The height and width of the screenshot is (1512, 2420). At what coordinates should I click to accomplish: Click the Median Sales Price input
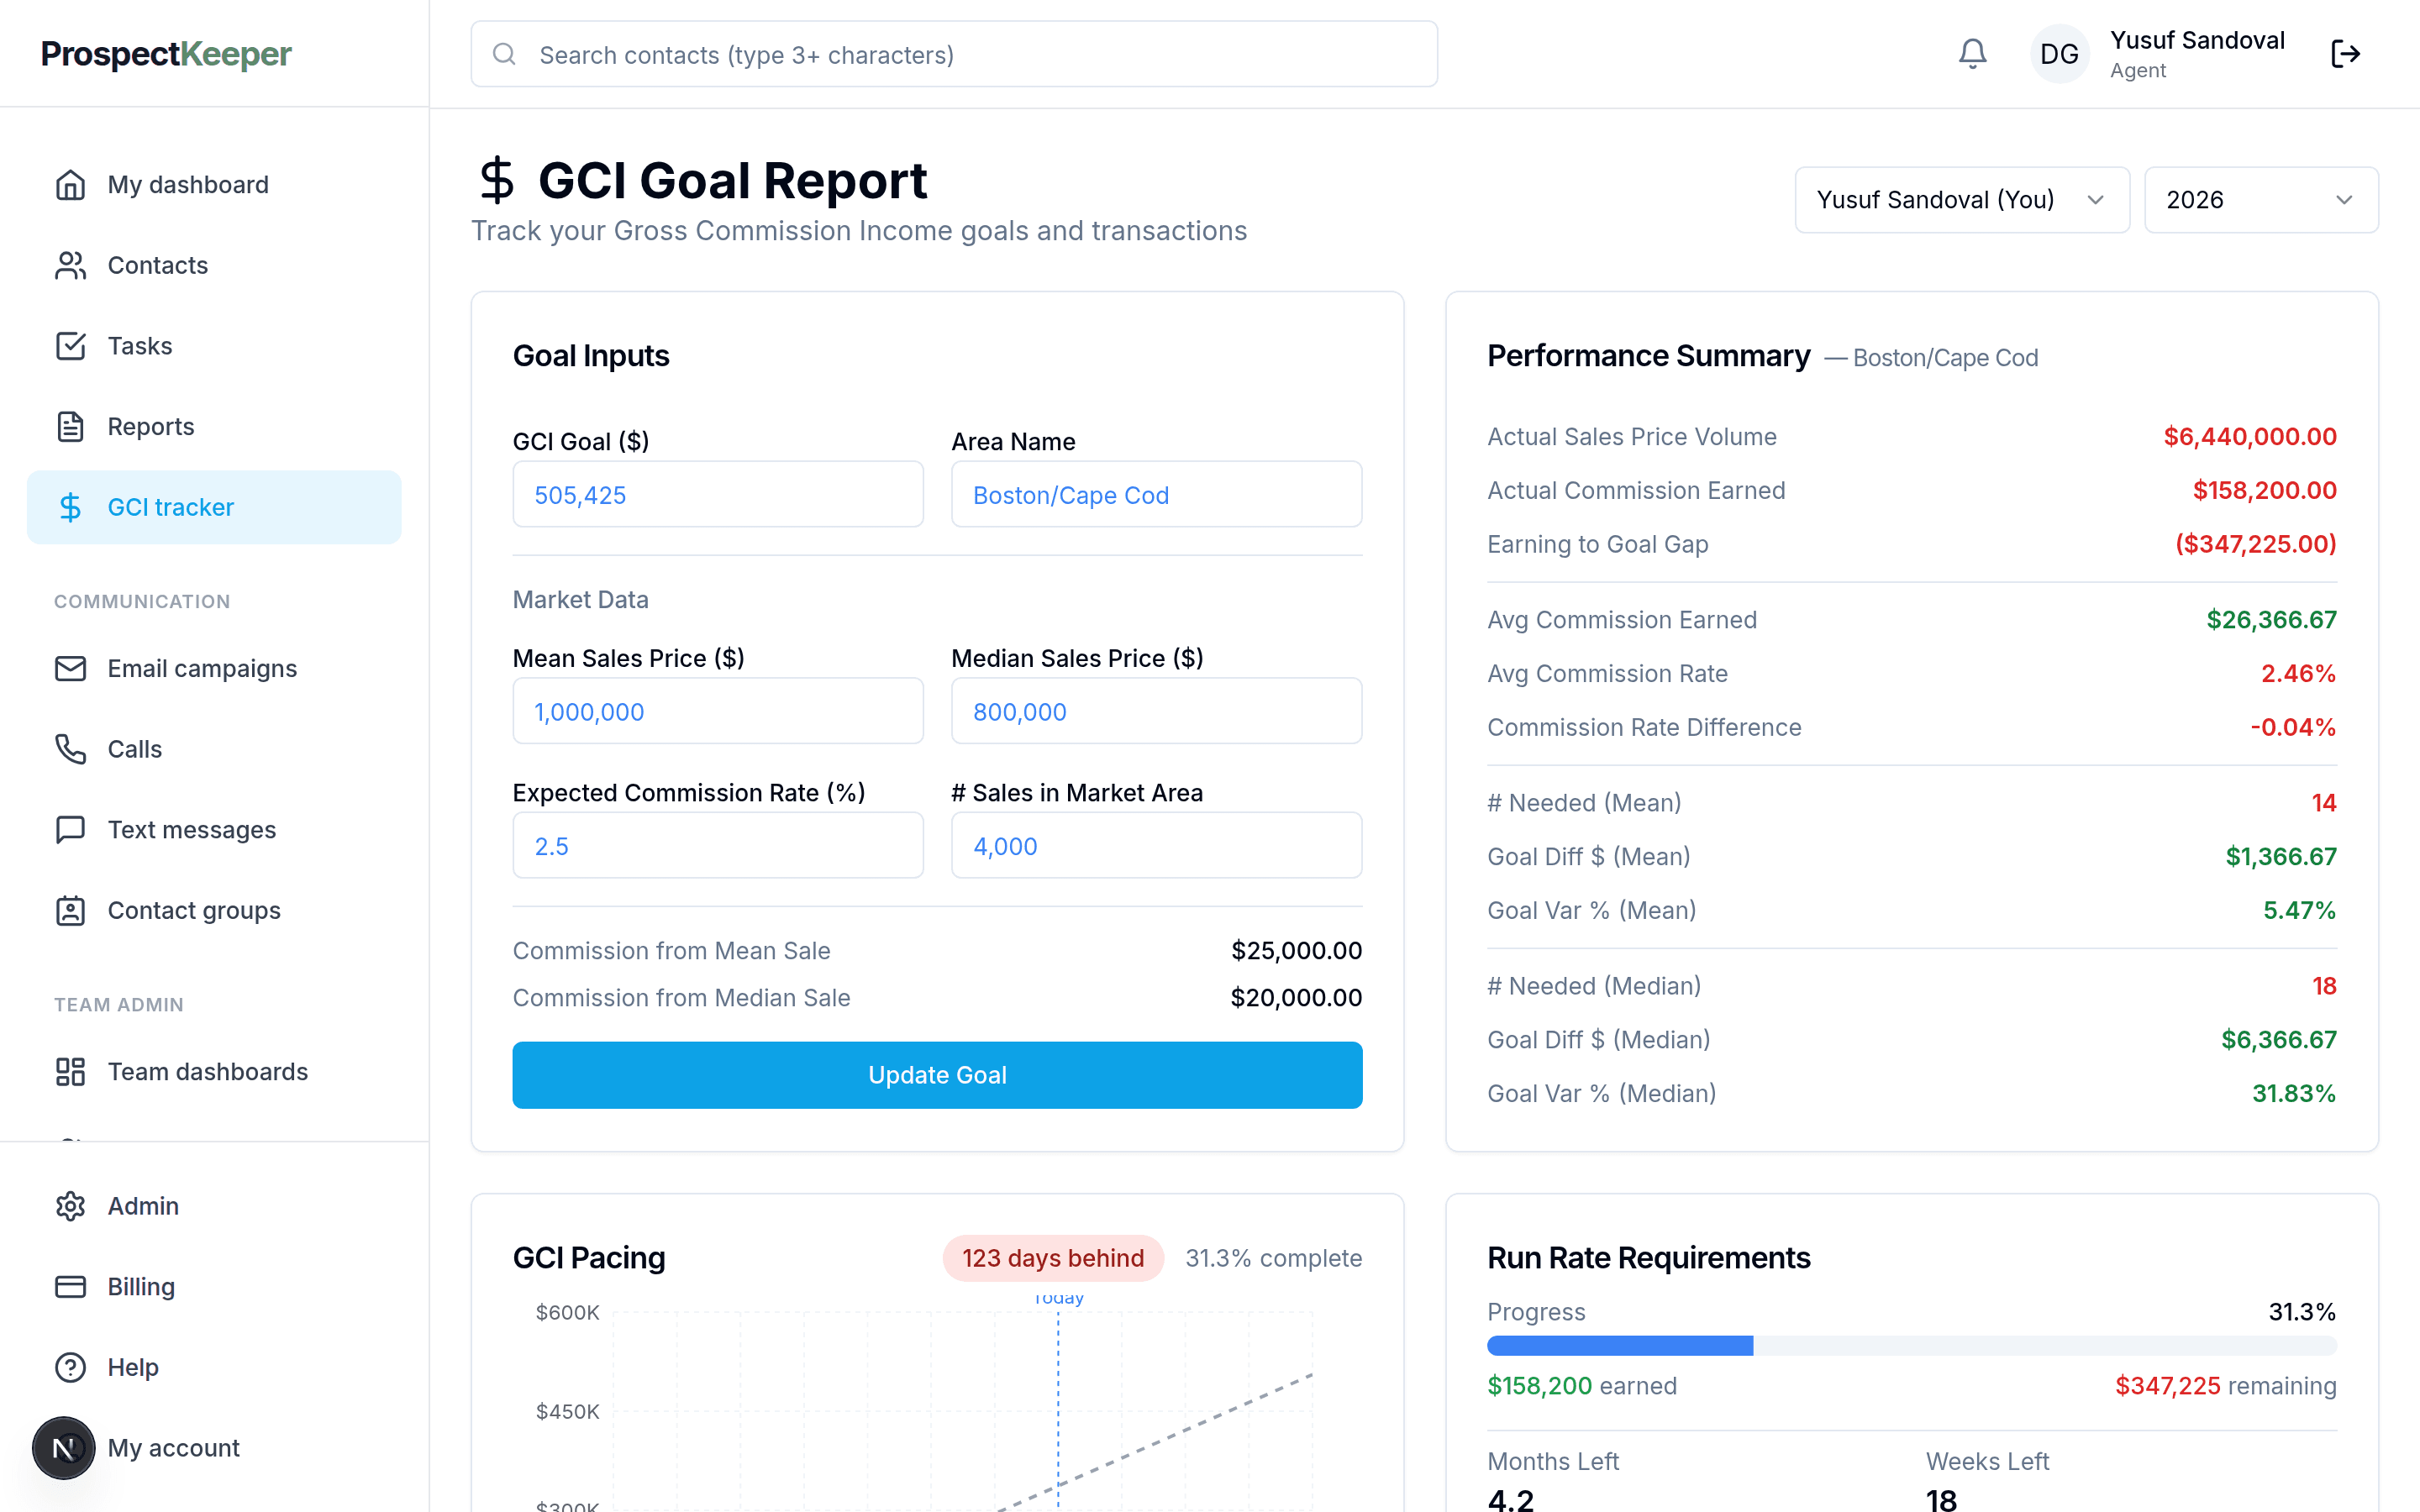tap(1156, 711)
